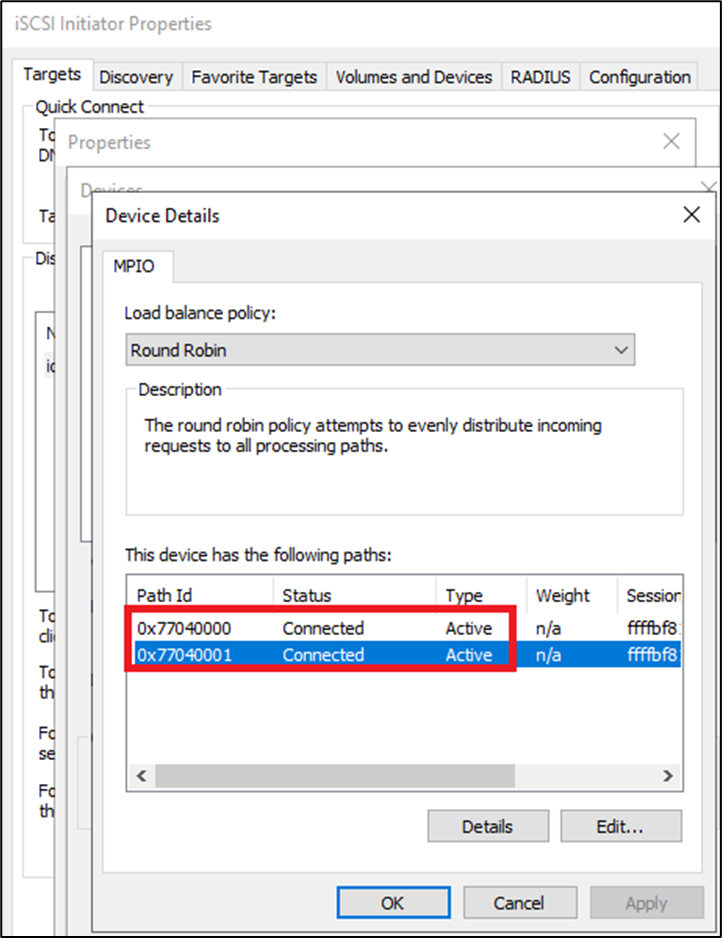Select the Volumes and Devices tab
The image size is (722, 938).
tap(413, 77)
